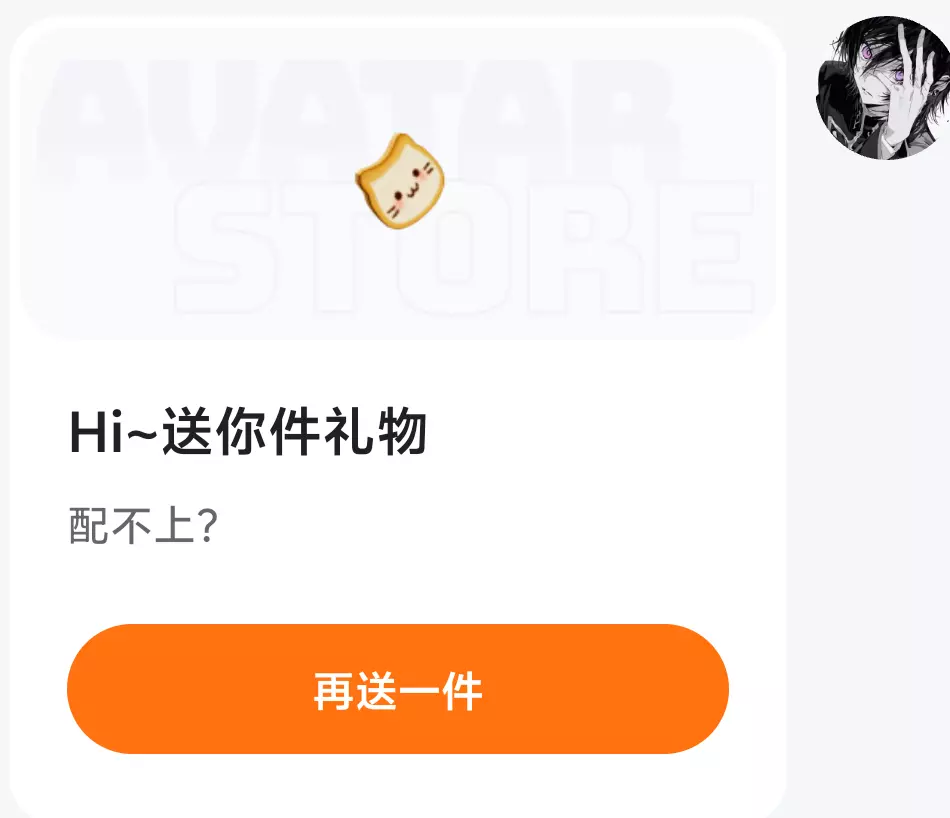Tap the orange 再送一件 button
The width and height of the screenshot is (950, 818).
coord(397,689)
